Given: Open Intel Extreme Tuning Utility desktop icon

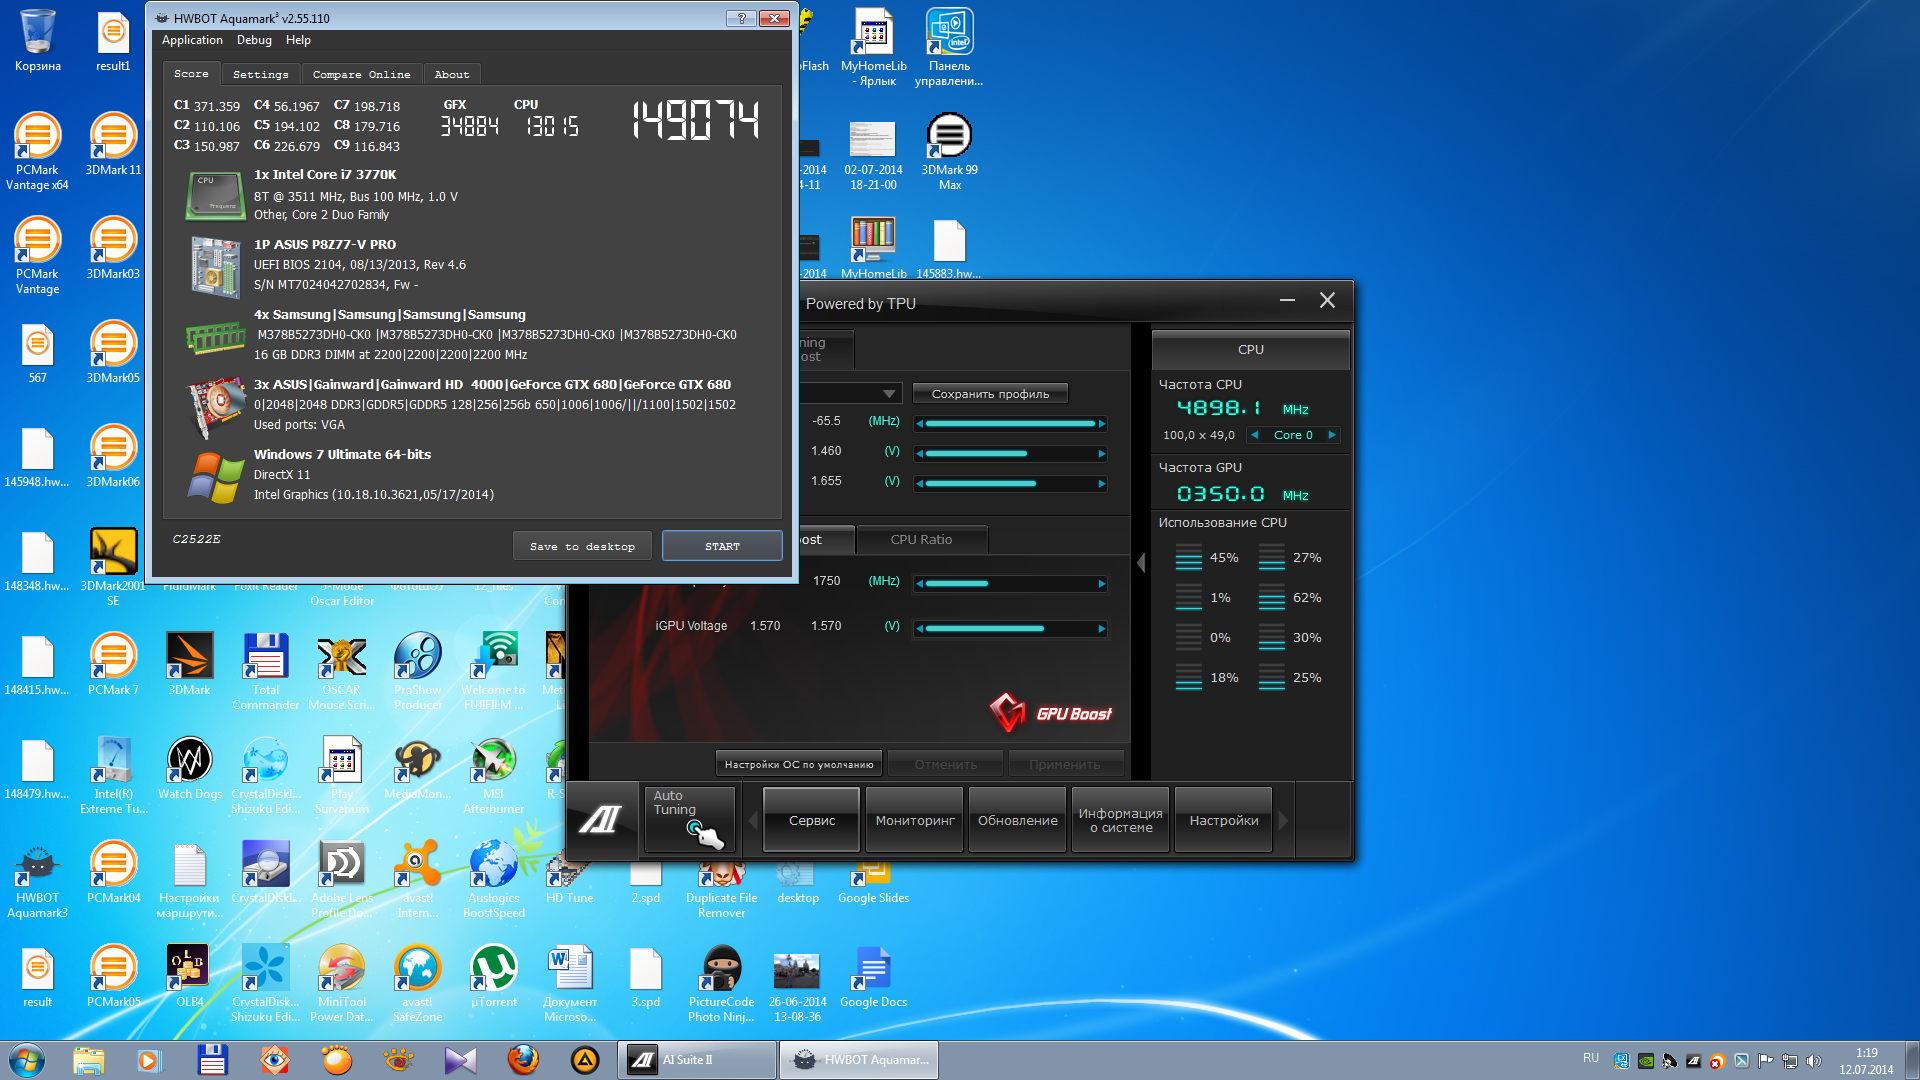Looking at the screenshot, I should [113, 776].
